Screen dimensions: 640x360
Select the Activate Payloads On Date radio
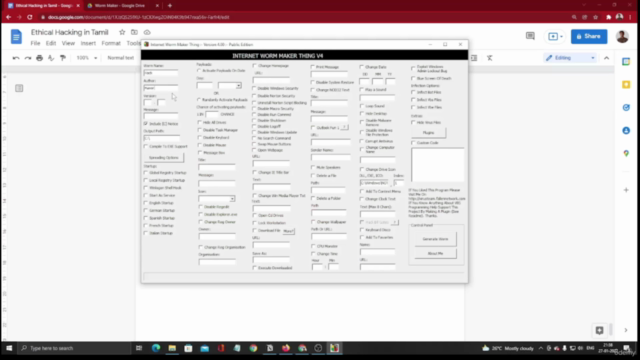tap(199, 71)
